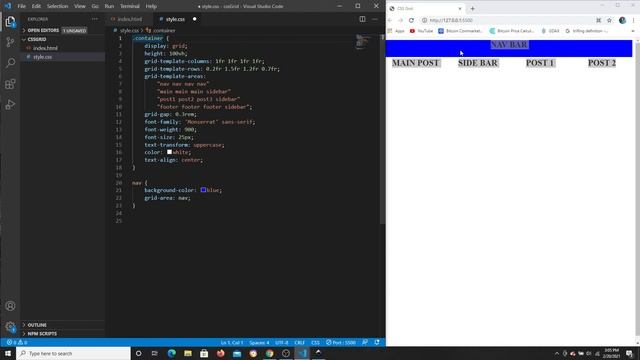Open Help menu in VS Code
Screen dimensions: 640x360
coord(151,6)
